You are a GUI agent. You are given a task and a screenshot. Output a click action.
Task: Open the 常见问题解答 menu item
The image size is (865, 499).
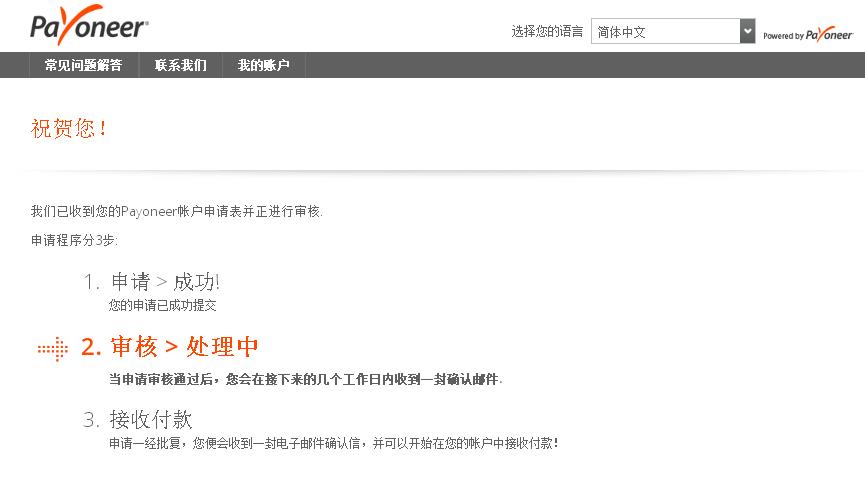pos(83,65)
